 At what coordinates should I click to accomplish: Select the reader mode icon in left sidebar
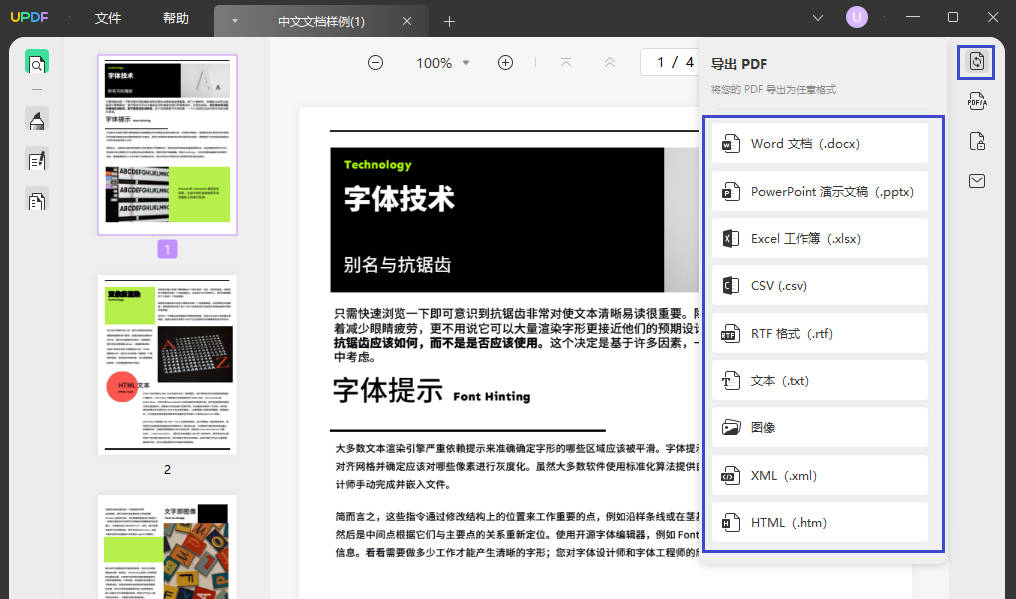click(37, 63)
